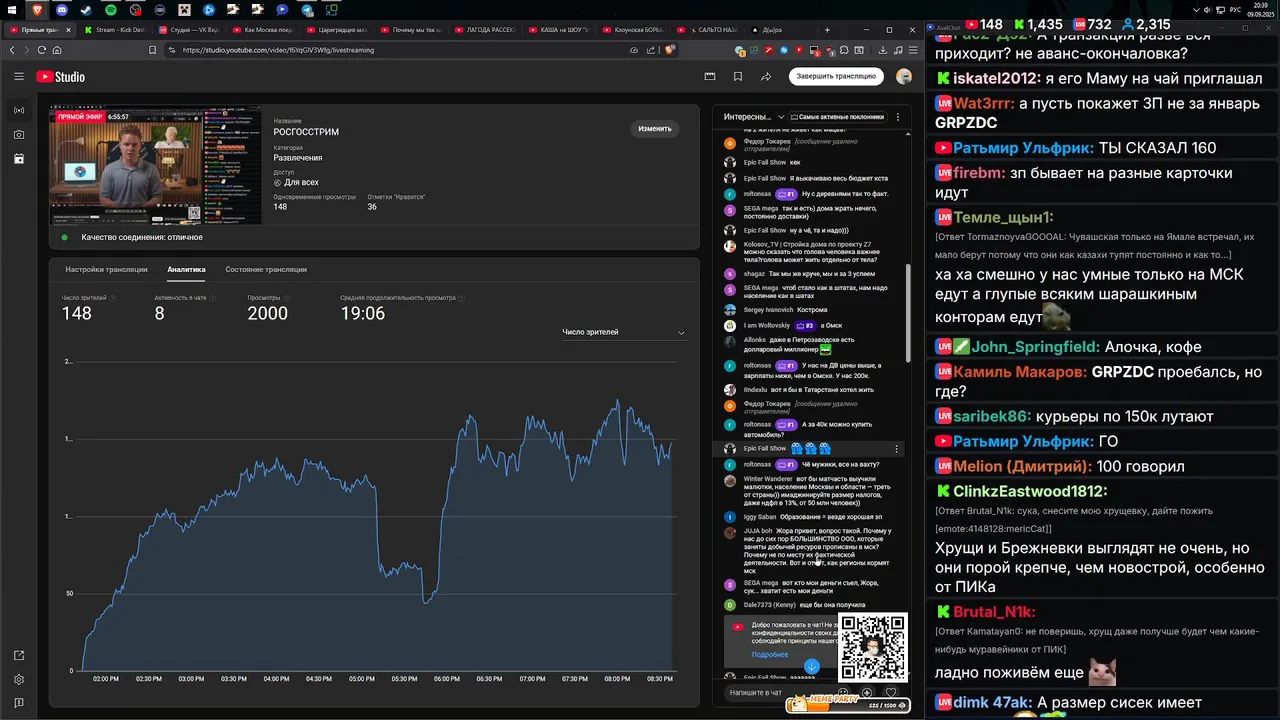Viewport: 1280px width, 720px height.
Task: Open the account avatar menu
Action: [904, 76]
